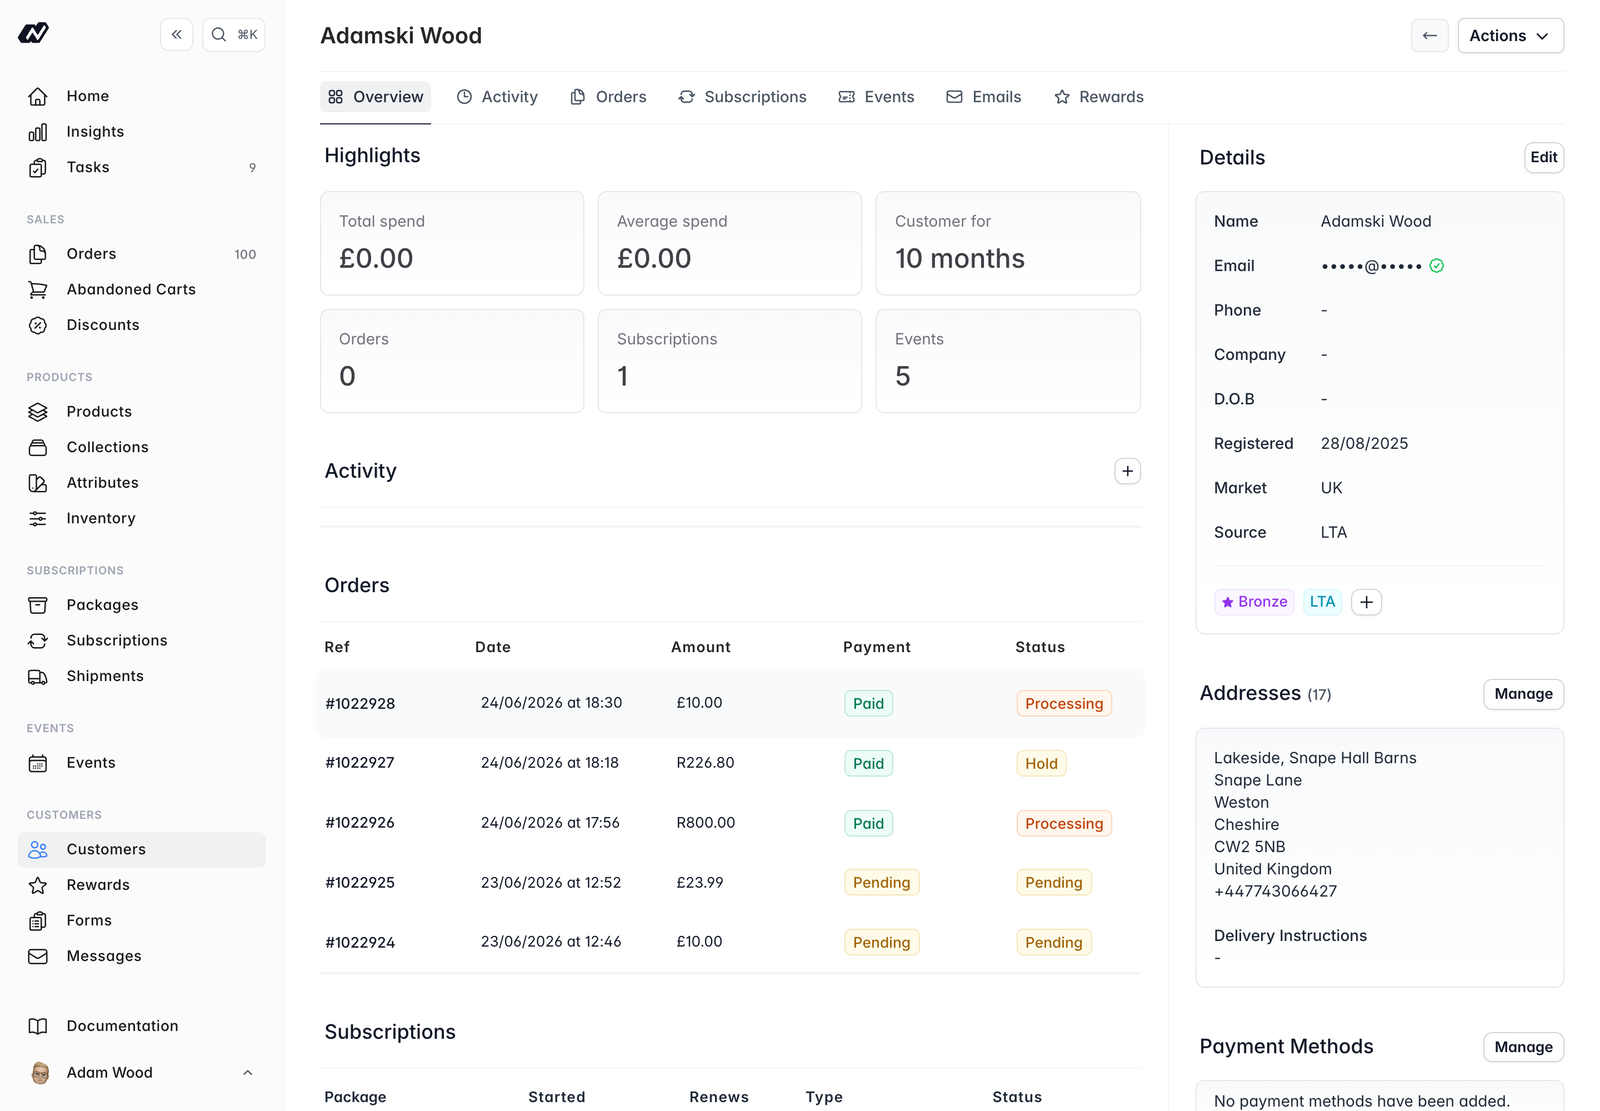Click the Rewards star icon in sidebar
This screenshot has height=1111, width=1600.
coord(38,885)
